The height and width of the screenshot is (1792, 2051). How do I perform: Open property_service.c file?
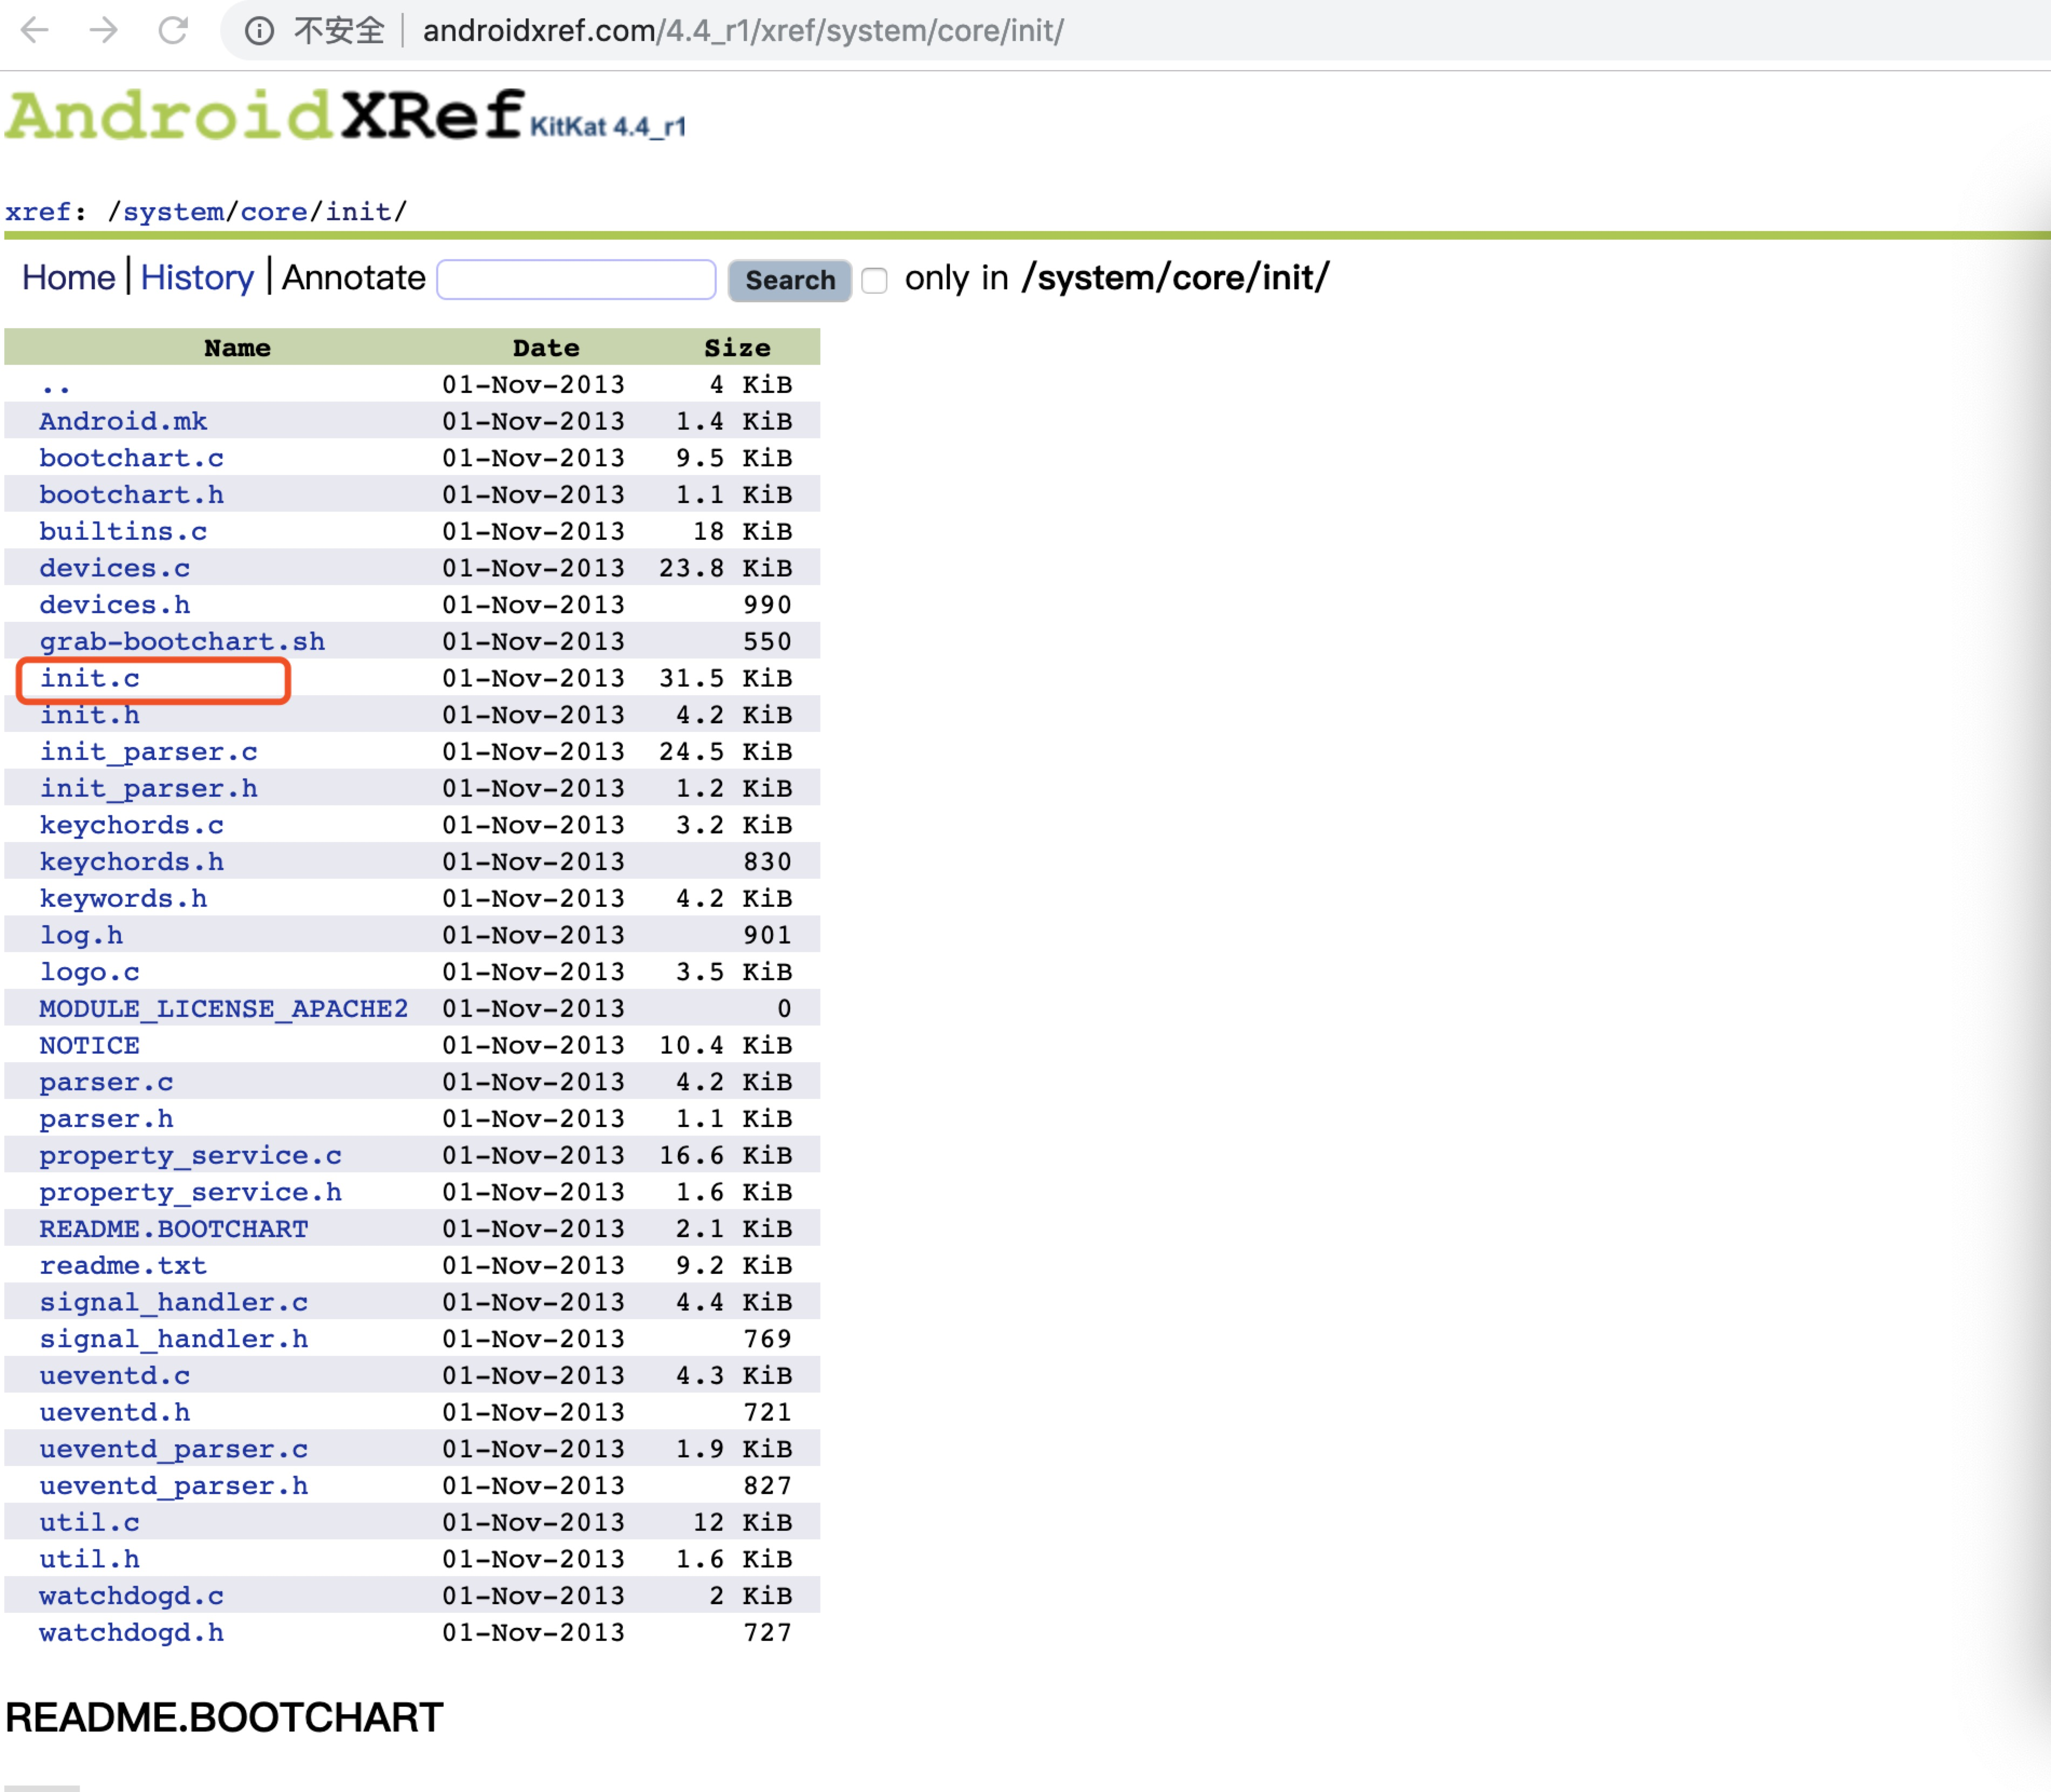[190, 1156]
